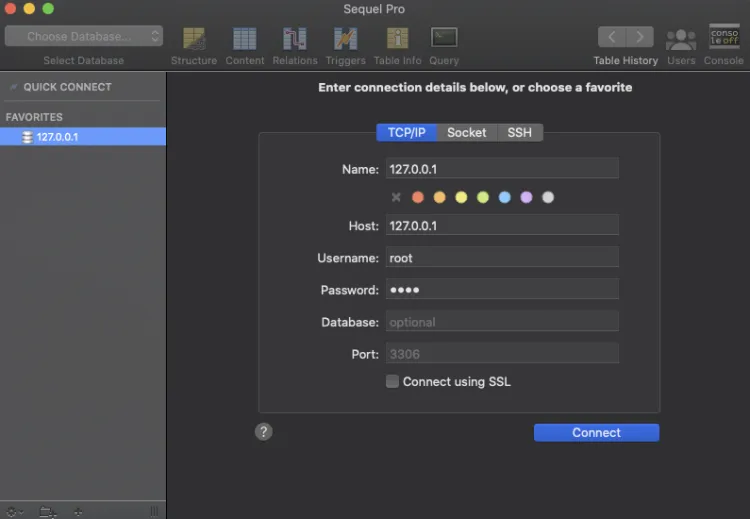This screenshot has width=750, height=519.
Task: Select the TCP/IP tab
Action: tap(406, 132)
